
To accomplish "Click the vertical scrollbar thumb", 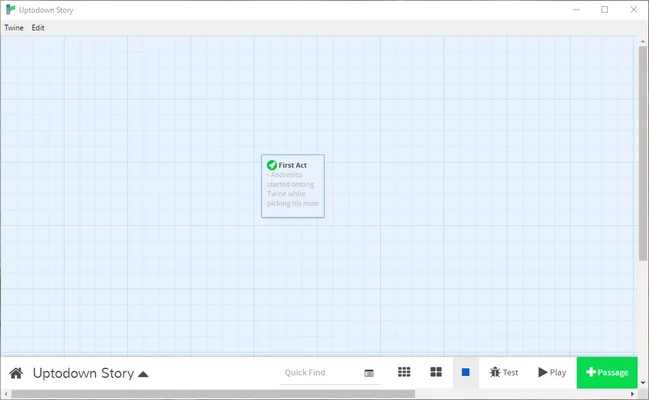I will [x=642, y=153].
